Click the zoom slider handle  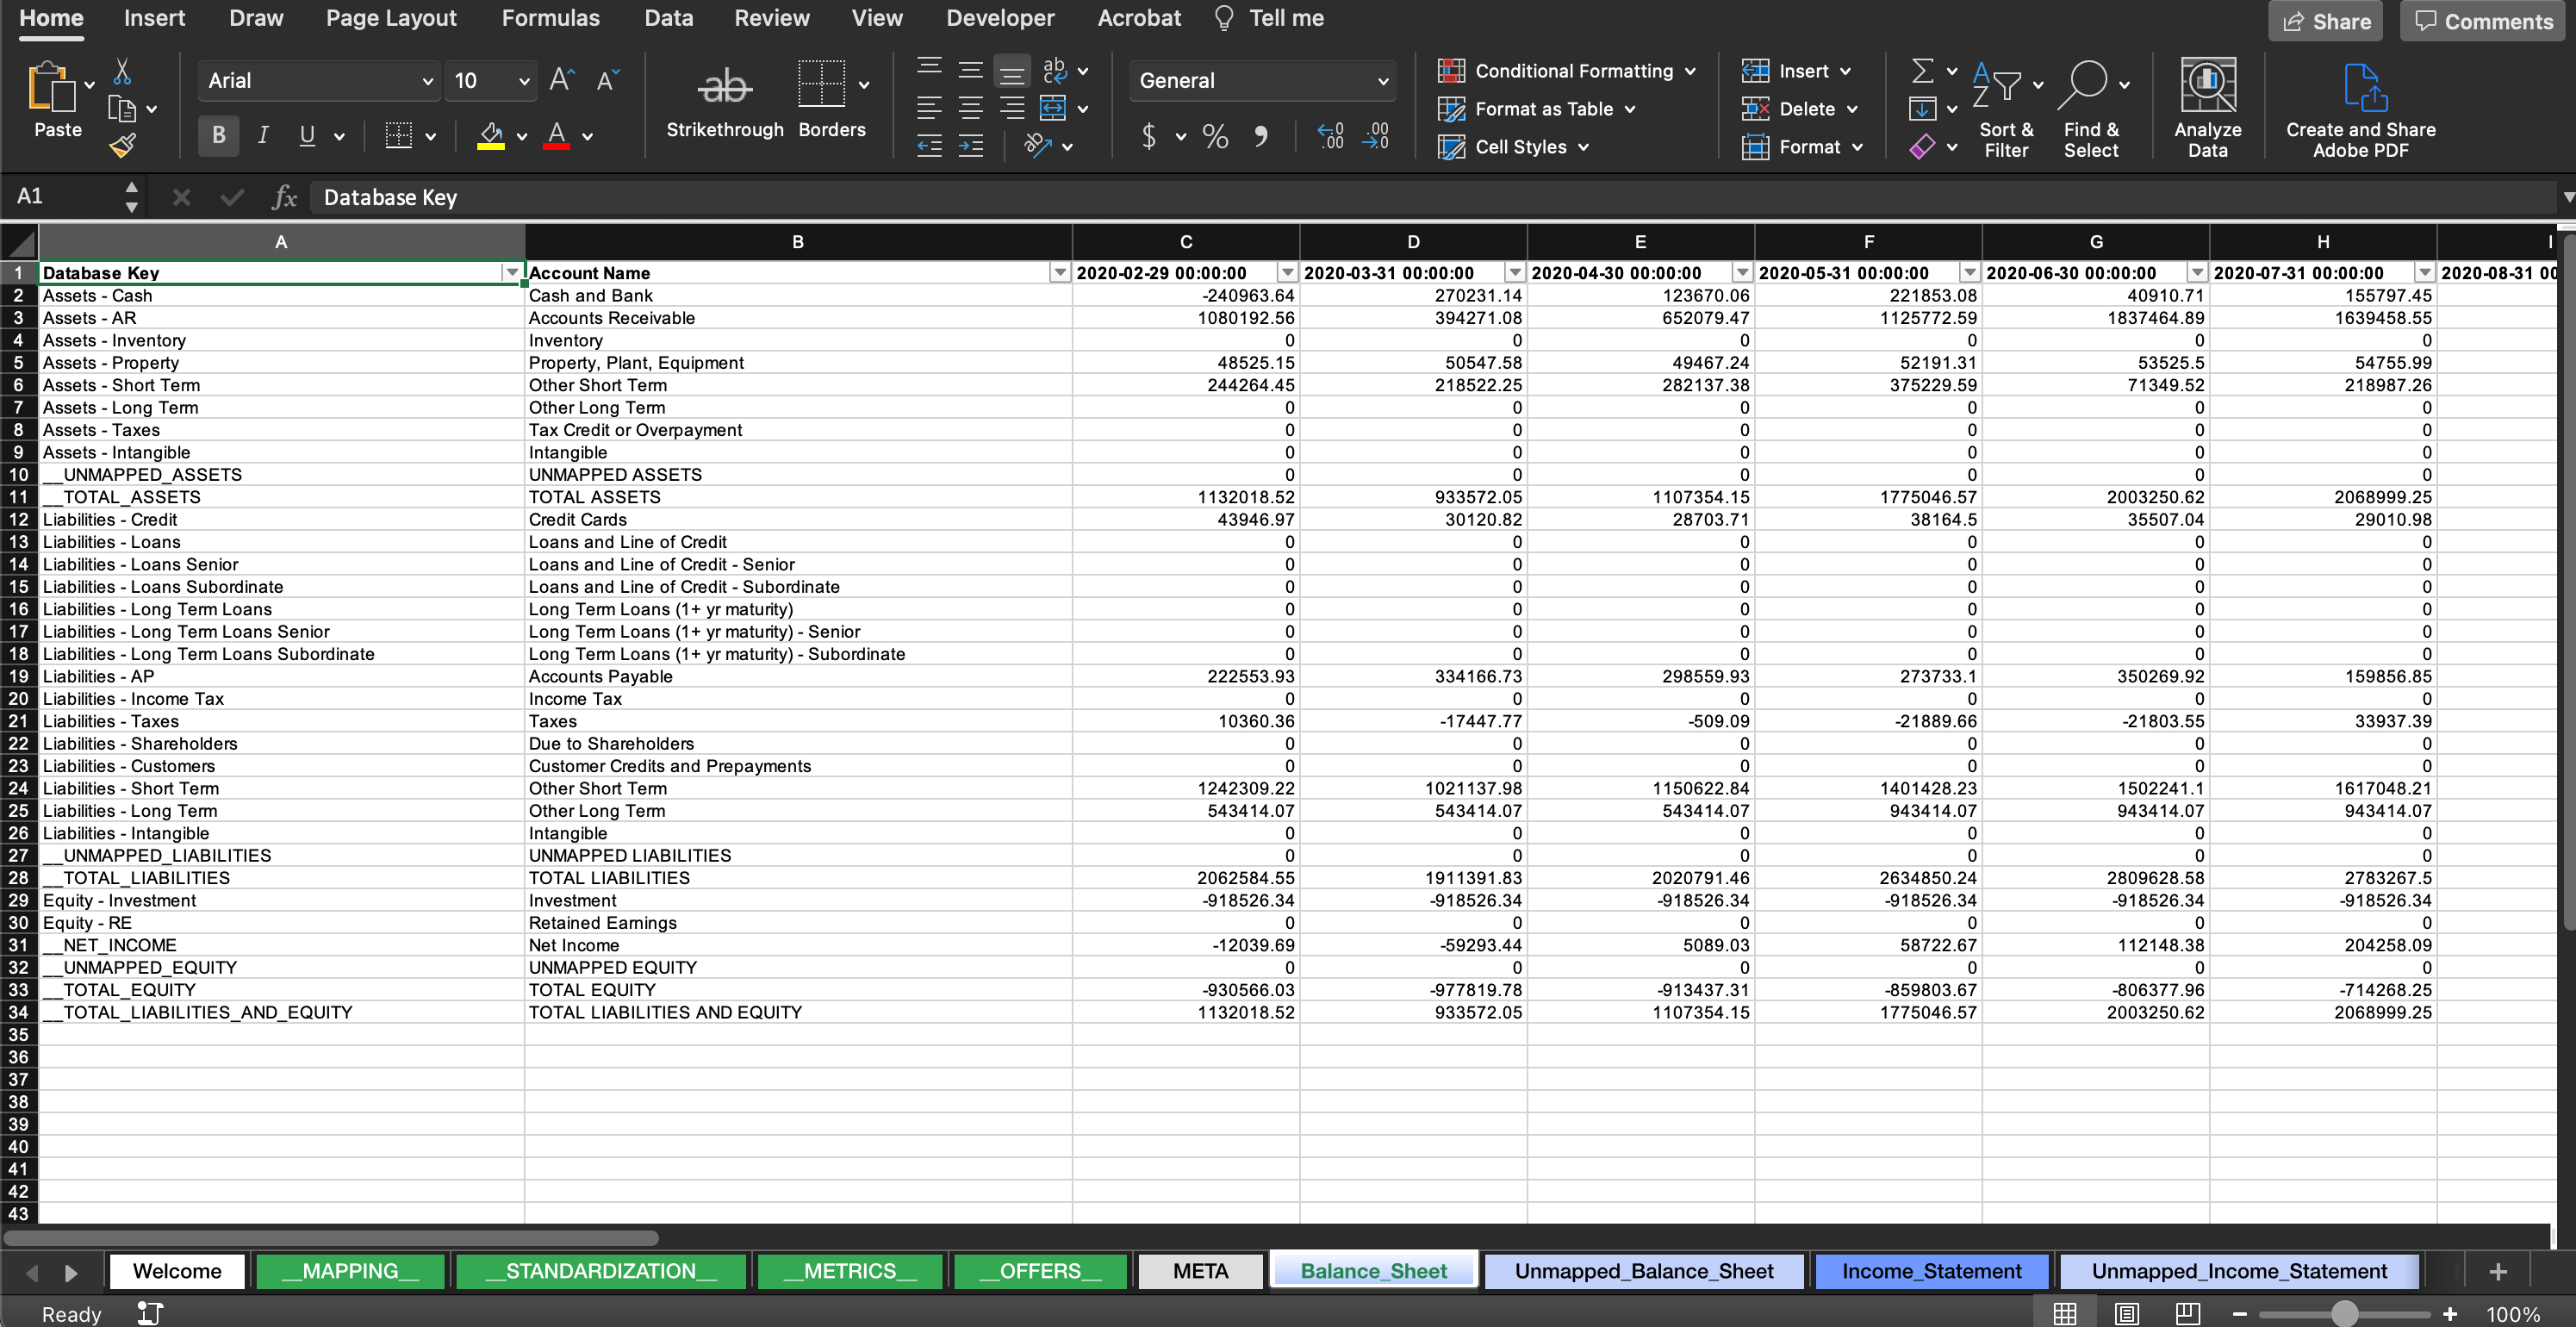2344,1313
